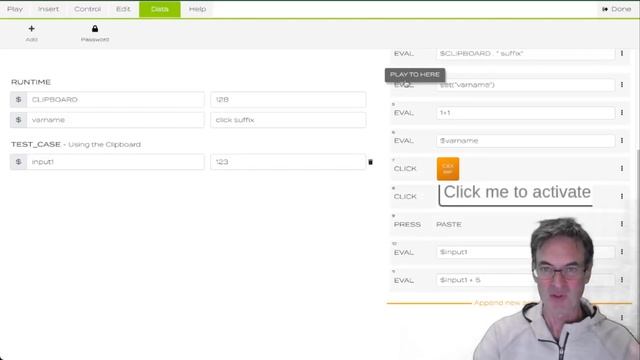Open the Help menu
640x360 pixels.
197,9
